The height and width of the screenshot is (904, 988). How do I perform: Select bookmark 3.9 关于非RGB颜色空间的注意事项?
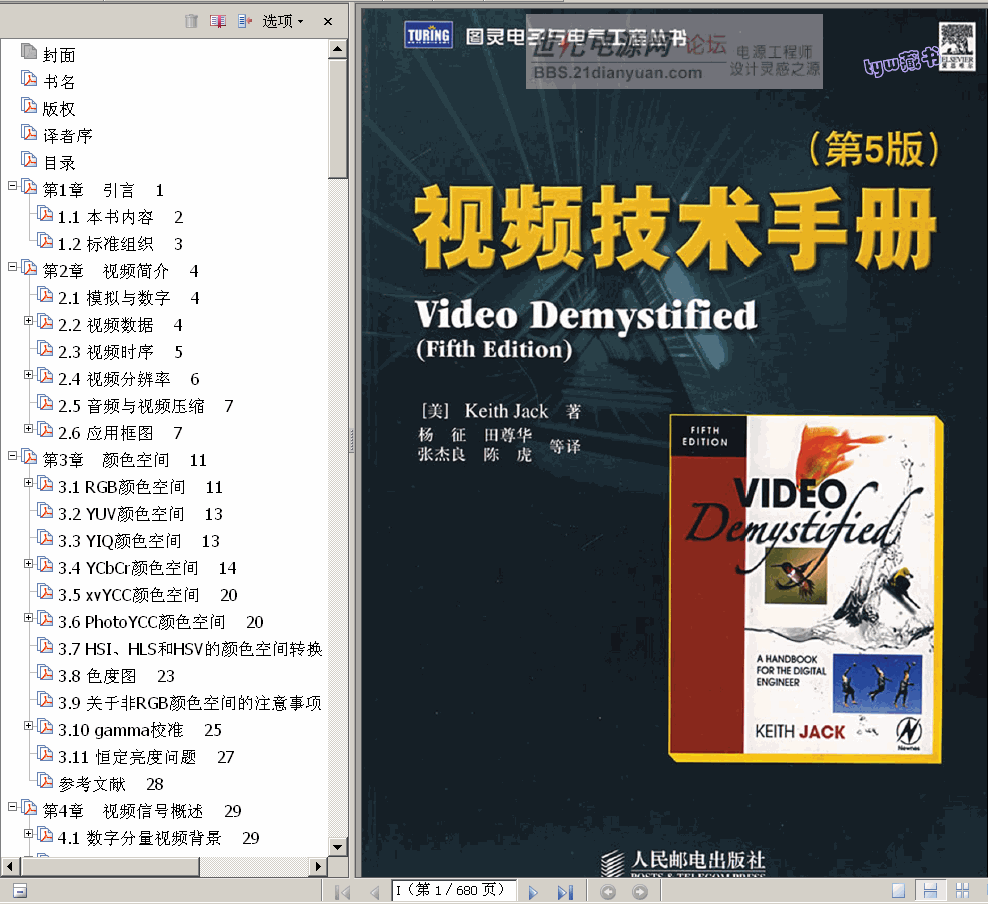point(190,703)
